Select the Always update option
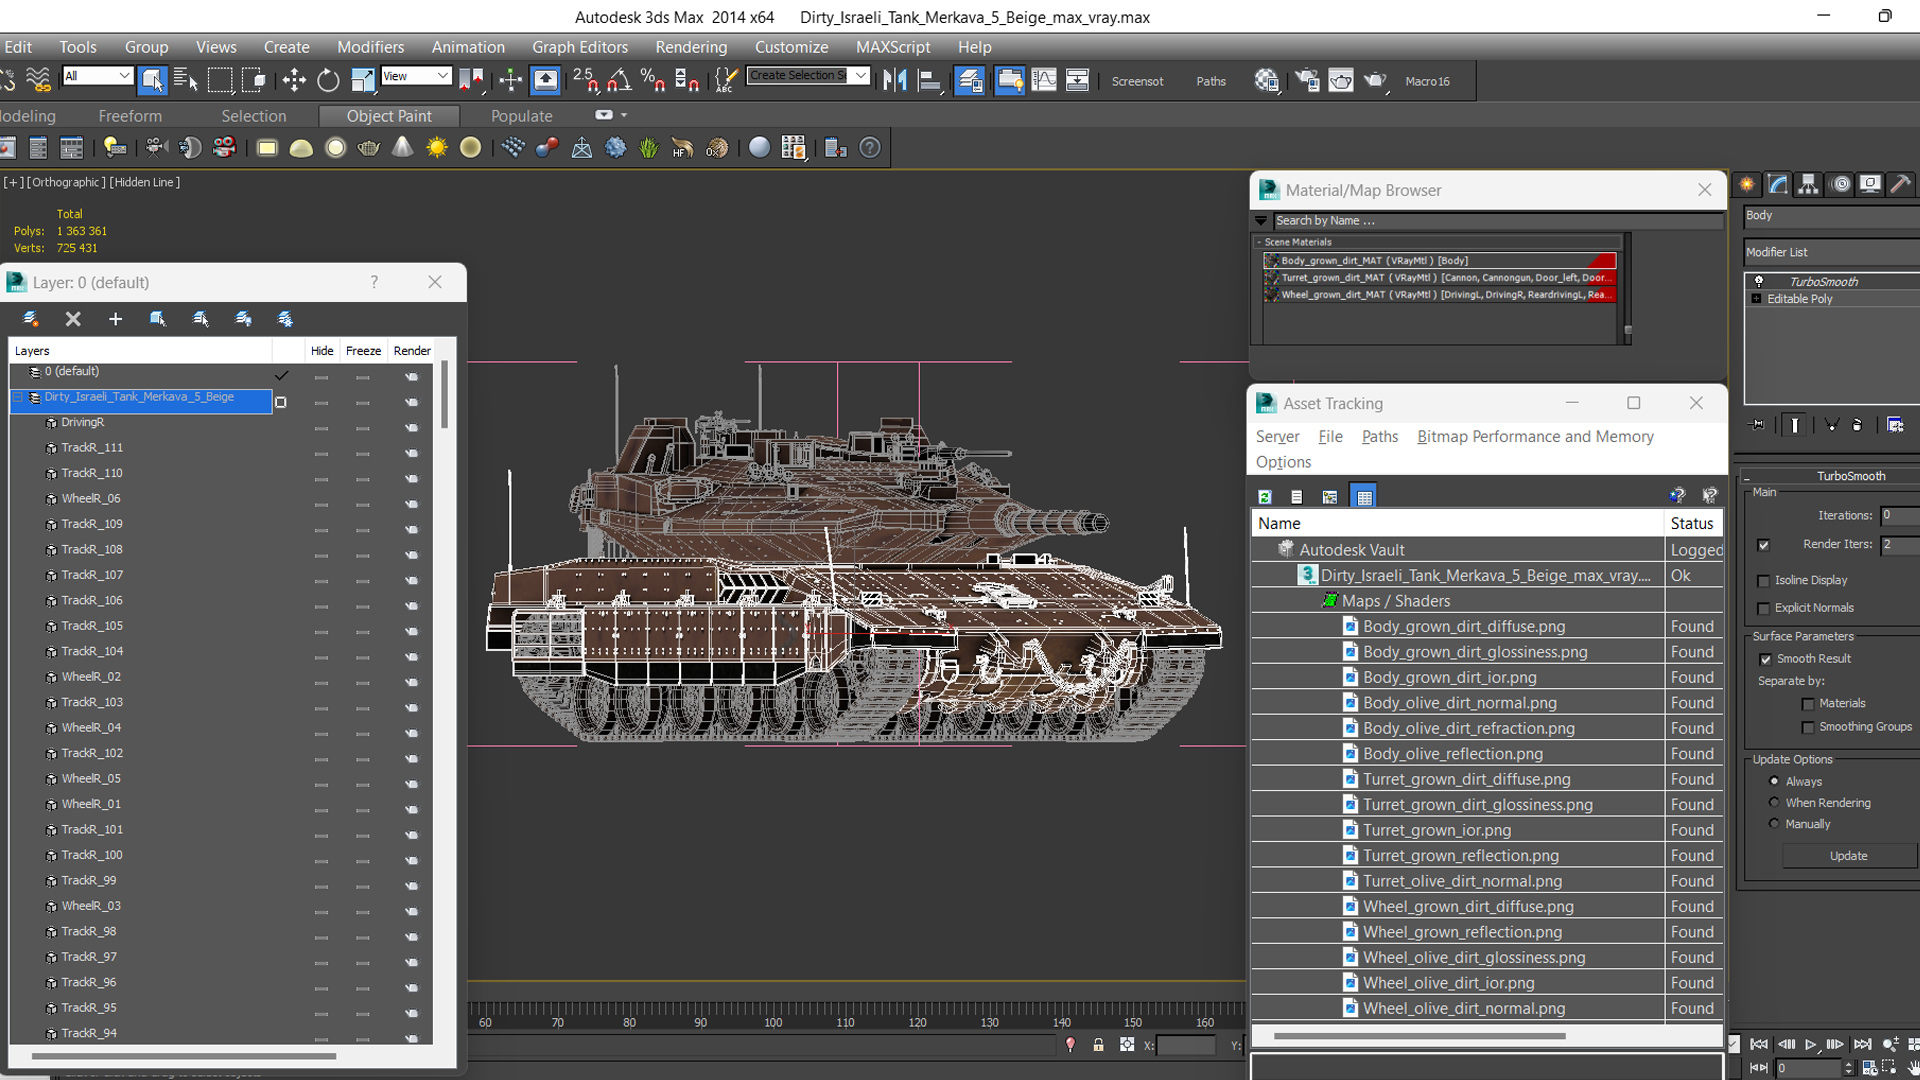 coord(1774,781)
